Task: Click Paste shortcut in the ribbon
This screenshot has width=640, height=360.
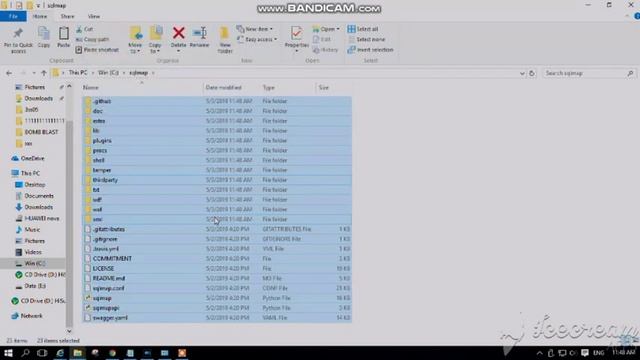Action: click(x=97, y=50)
